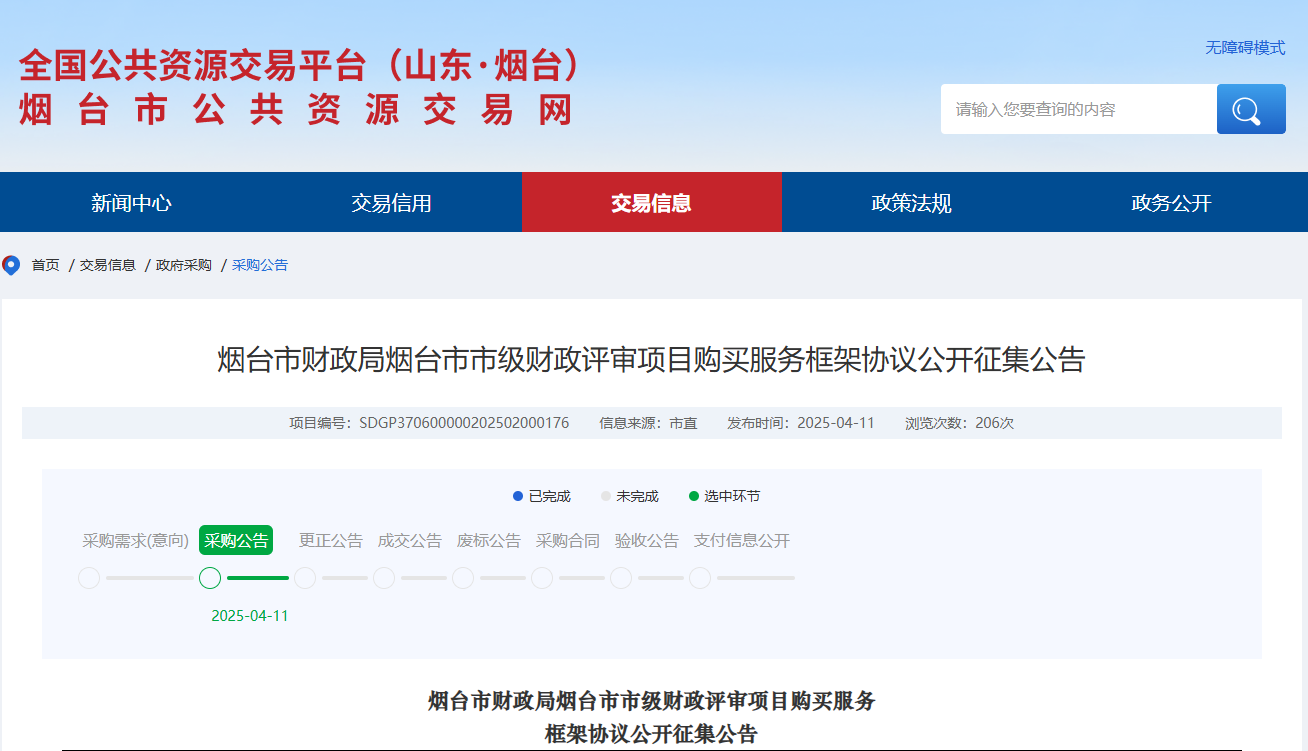The width and height of the screenshot is (1308, 751).
Task: Click the location pin breadcrumb icon
Action: point(11,265)
